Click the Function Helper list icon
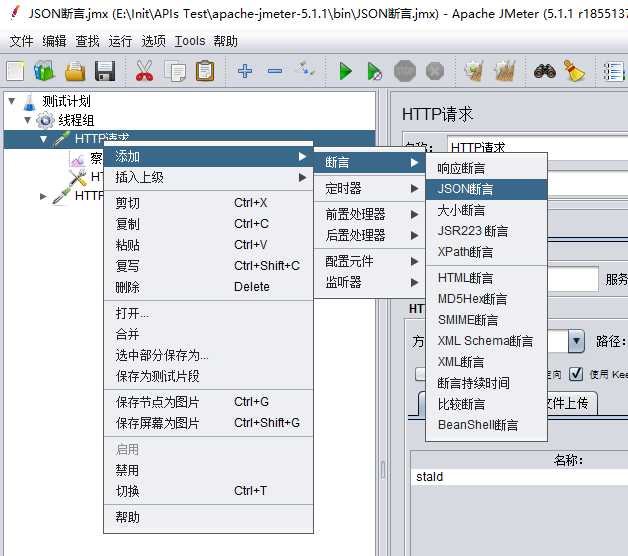The image size is (628, 556). (614, 71)
